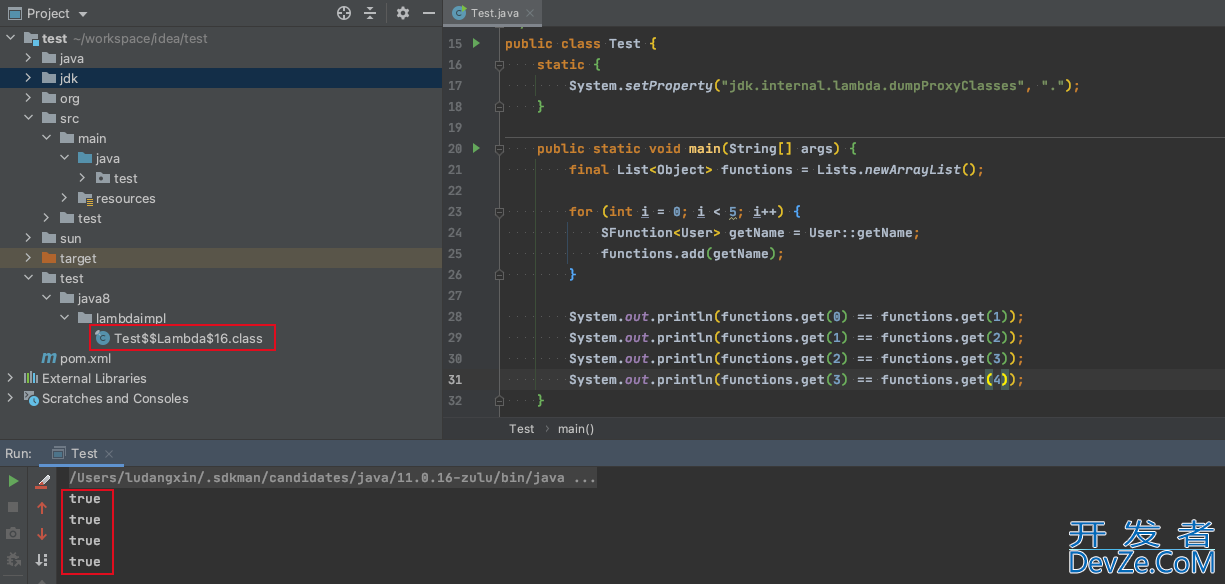Click the java command line in console output
Image resolution: width=1225 pixels, height=584 pixels.
(333, 478)
